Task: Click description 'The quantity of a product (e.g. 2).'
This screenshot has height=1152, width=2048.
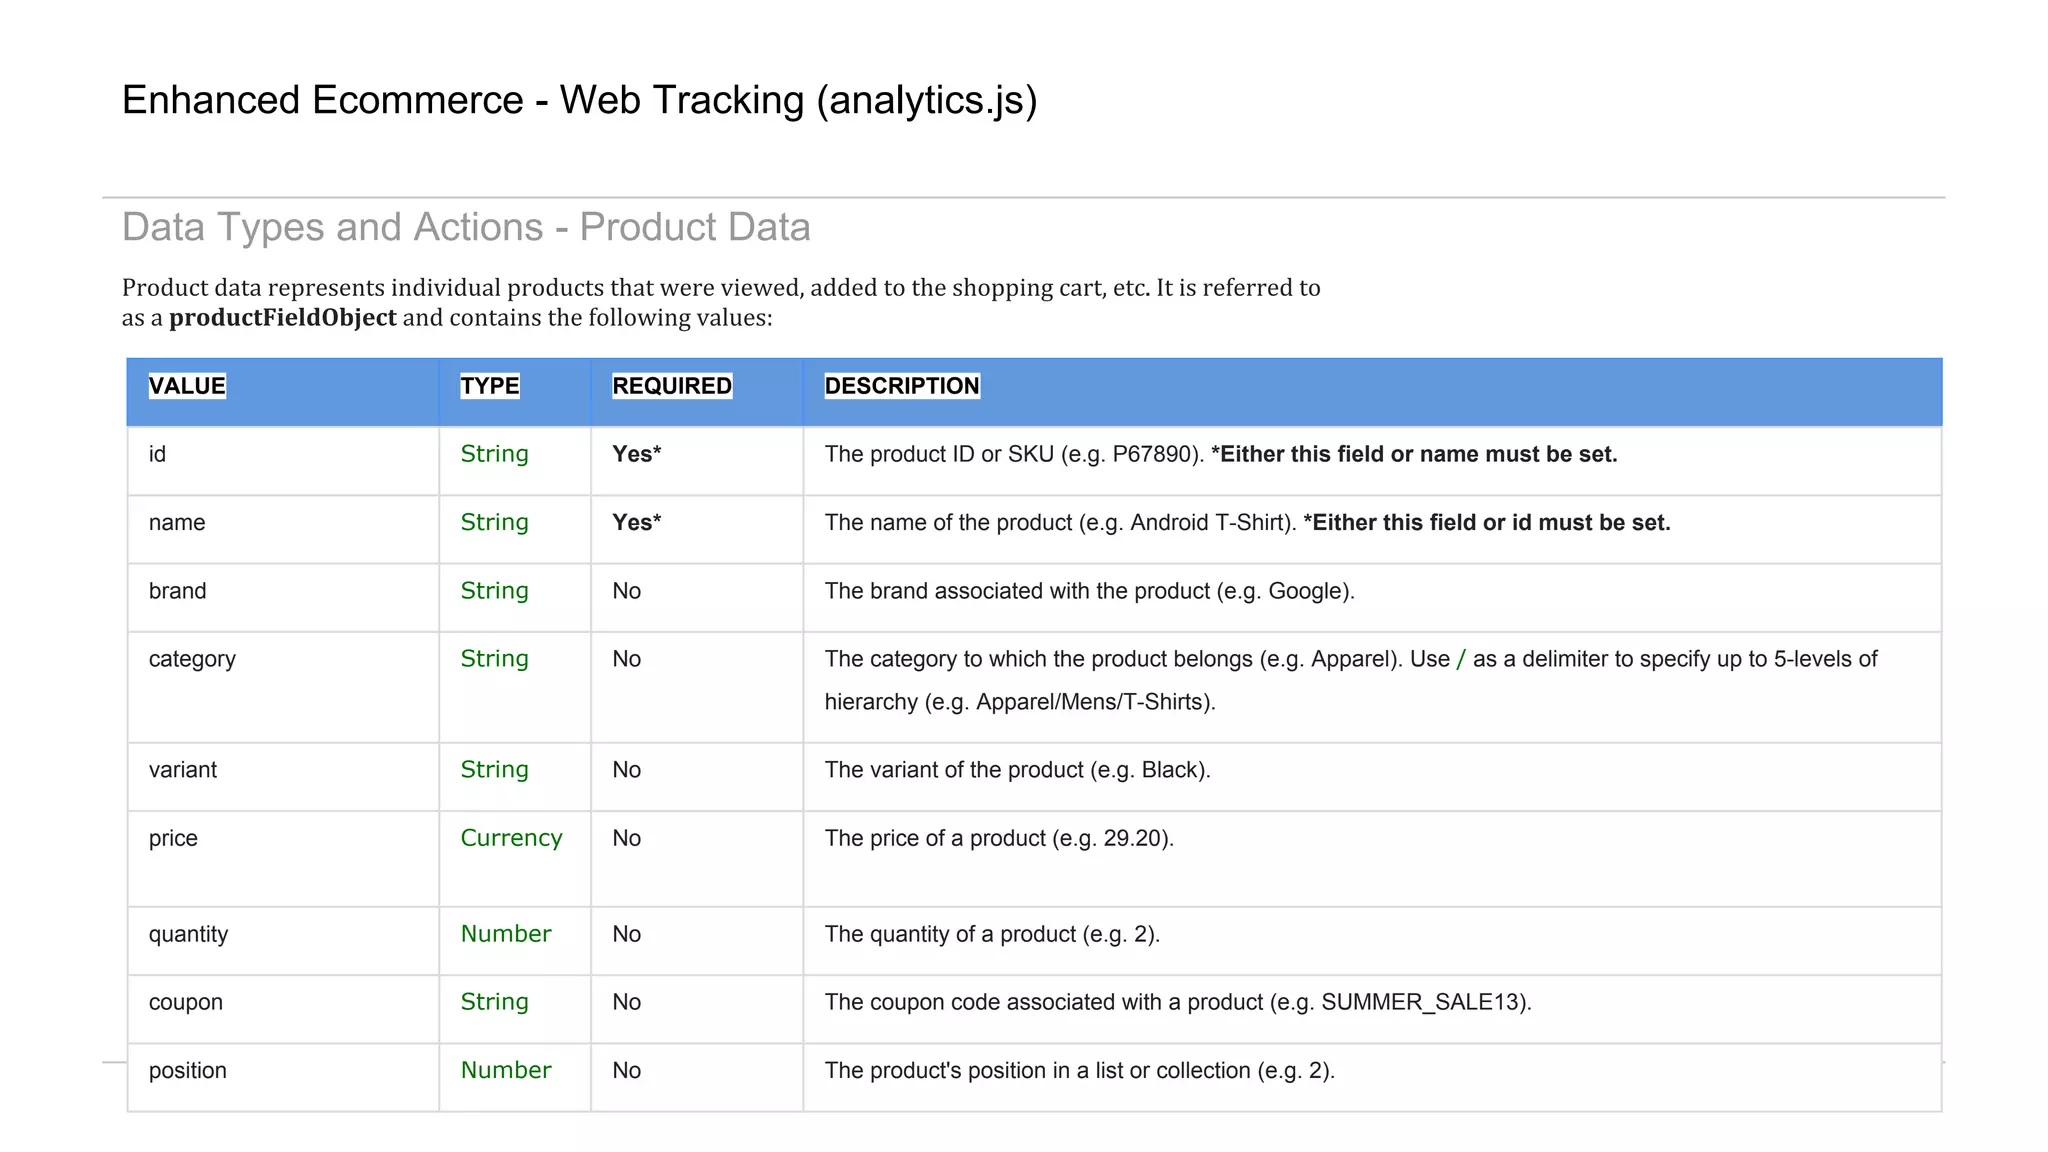Action: tap(992, 935)
